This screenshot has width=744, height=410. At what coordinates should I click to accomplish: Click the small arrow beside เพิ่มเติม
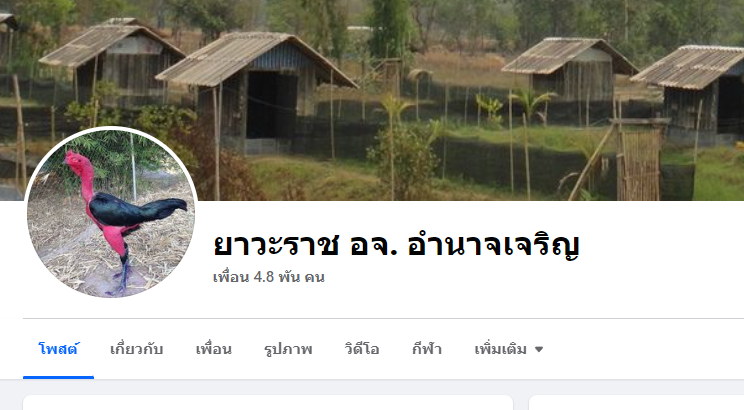[x=539, y=350]
